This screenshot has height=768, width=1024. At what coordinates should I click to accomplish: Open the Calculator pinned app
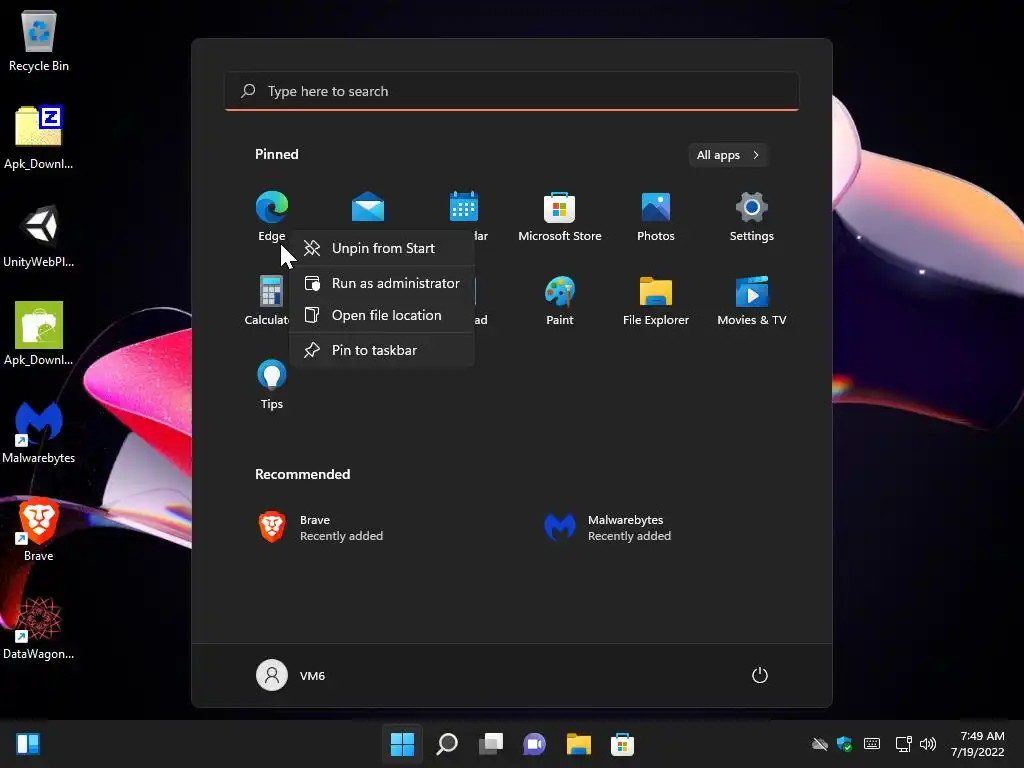[268, 300]
